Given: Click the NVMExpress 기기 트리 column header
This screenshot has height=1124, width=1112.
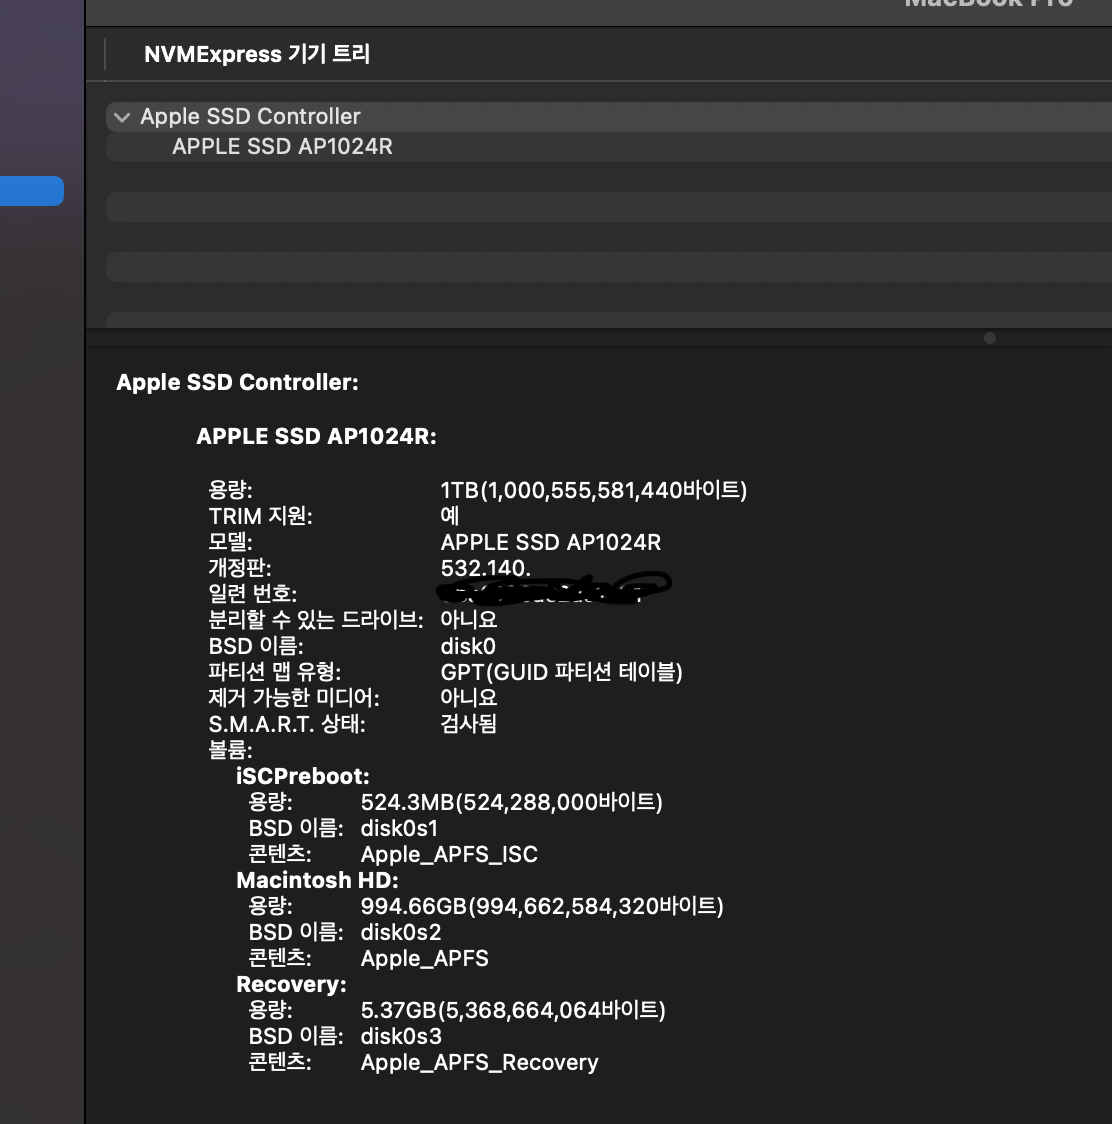Looking at the screenshot, I should pos(257,54).
